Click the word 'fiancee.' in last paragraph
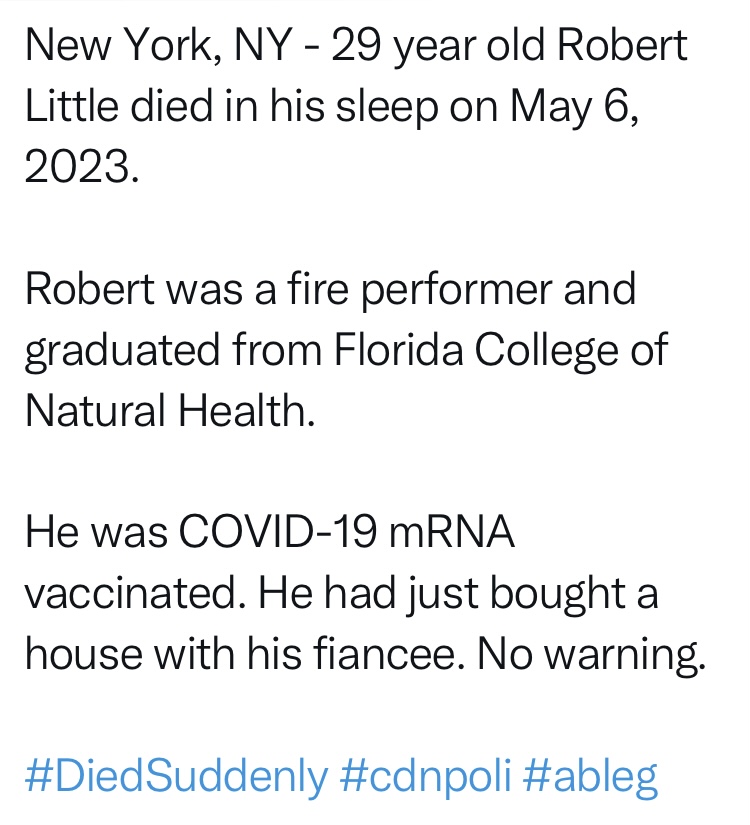 click(x=389, y=653)
